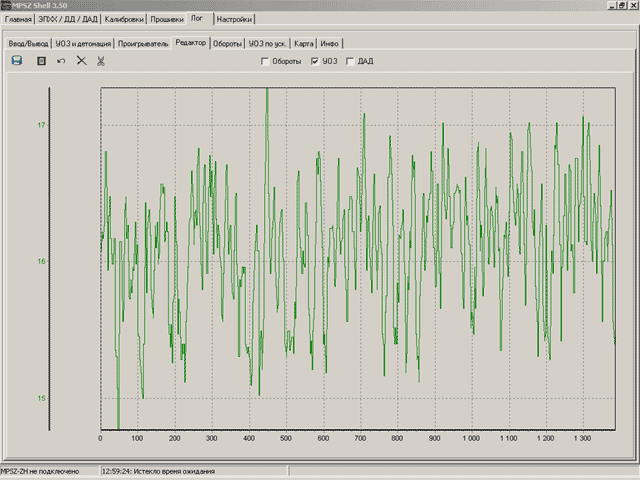Open the Прошивки tab
640x480 pixels.
pos(167,19)
